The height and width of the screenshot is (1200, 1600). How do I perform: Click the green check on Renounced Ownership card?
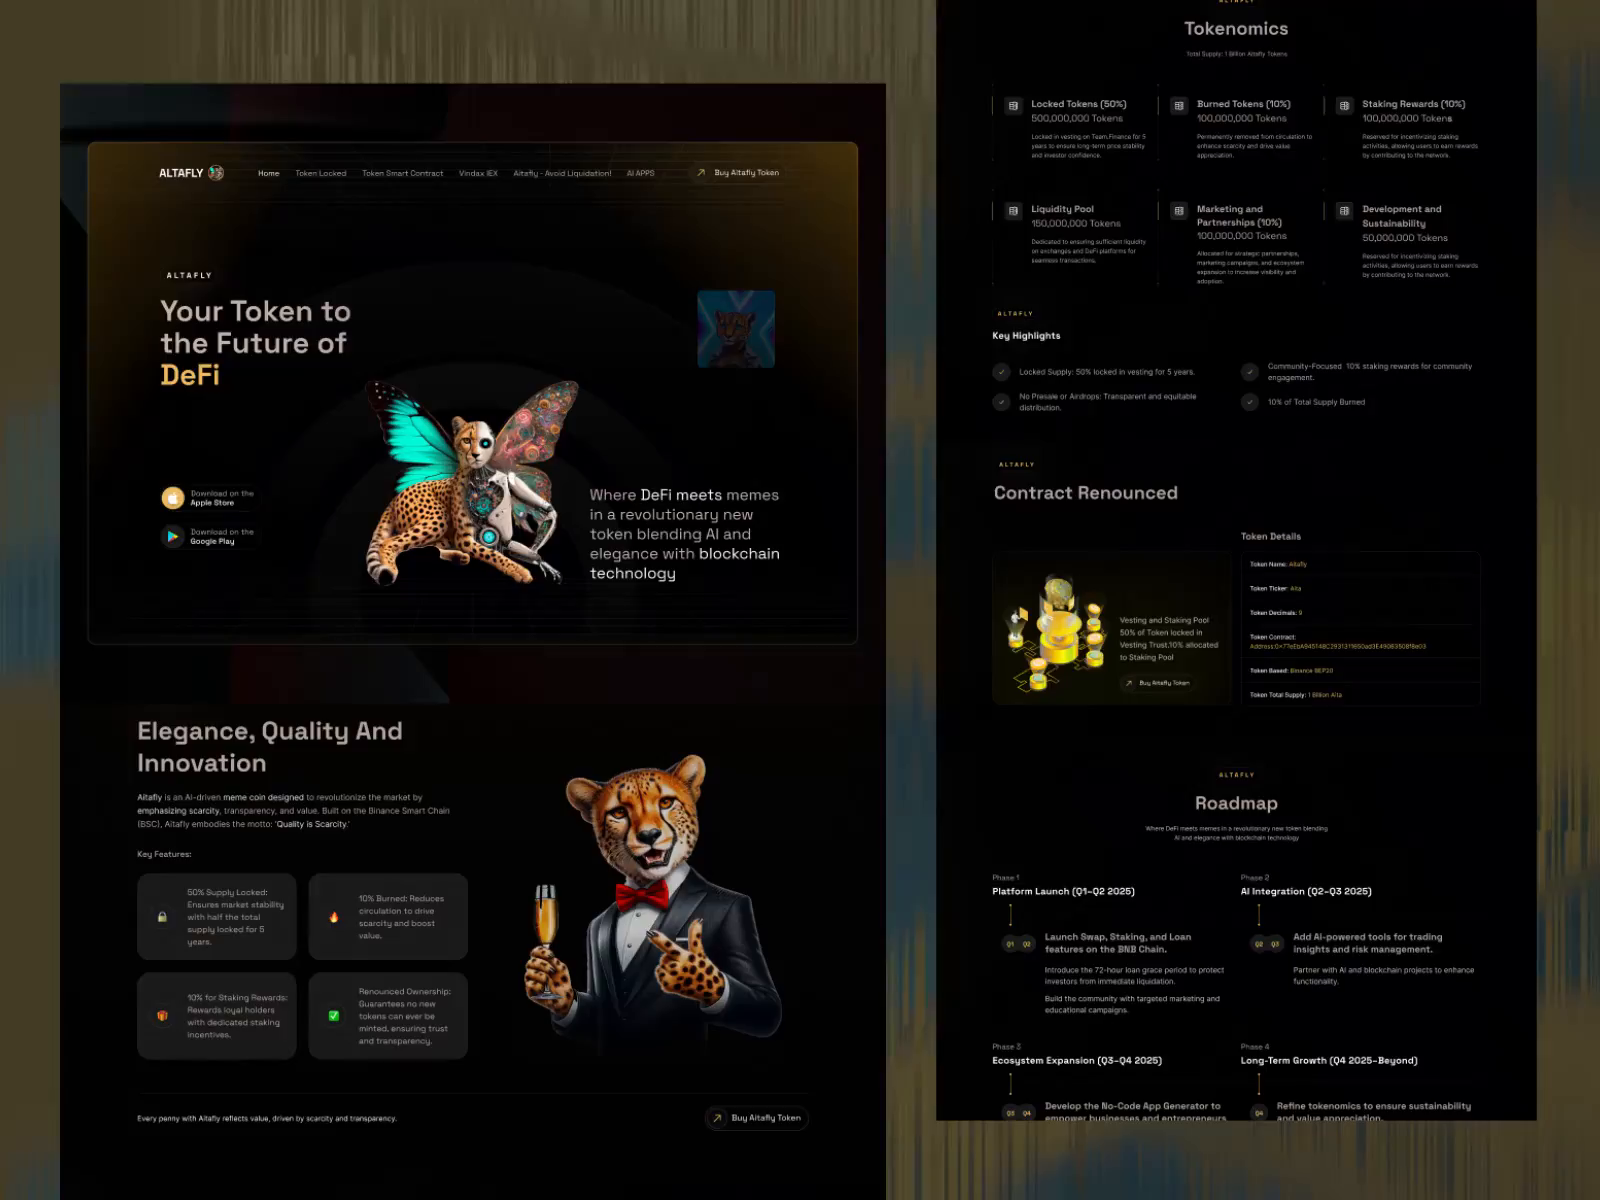tap(334, 1016)
